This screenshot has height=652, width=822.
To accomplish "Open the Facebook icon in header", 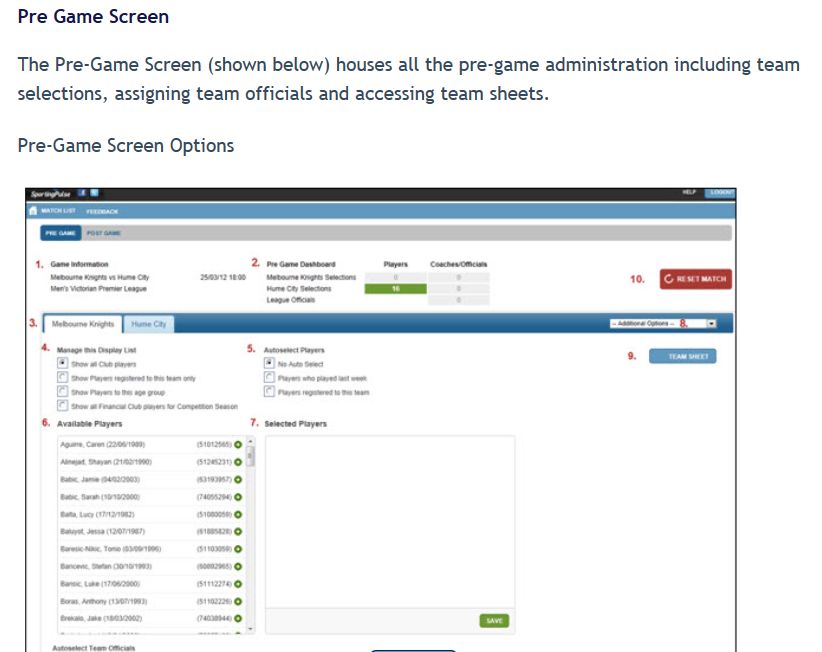I will 81,192.
